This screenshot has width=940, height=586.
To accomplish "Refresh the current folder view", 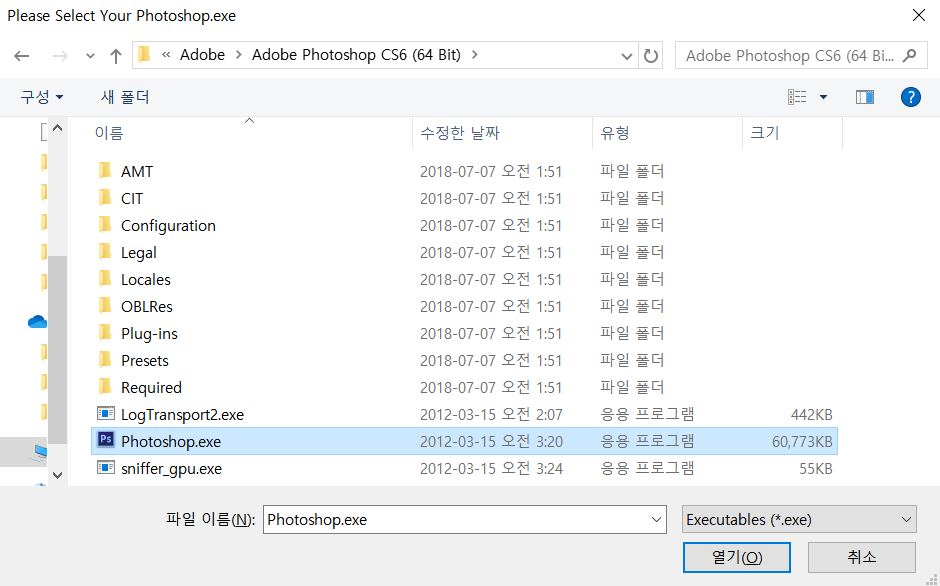I will click(x=650, y=56).
